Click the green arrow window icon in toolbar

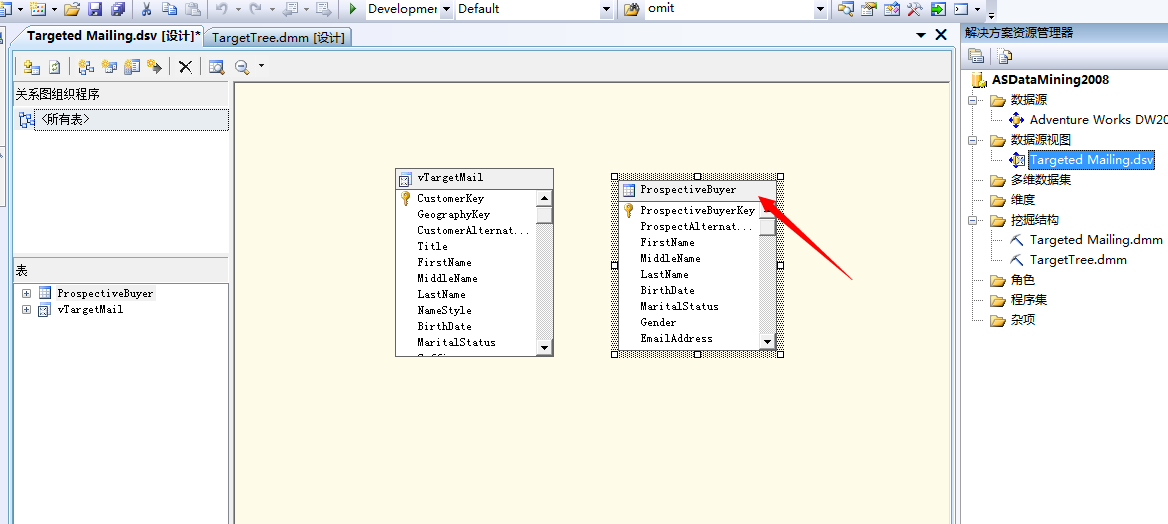(938, 9)
